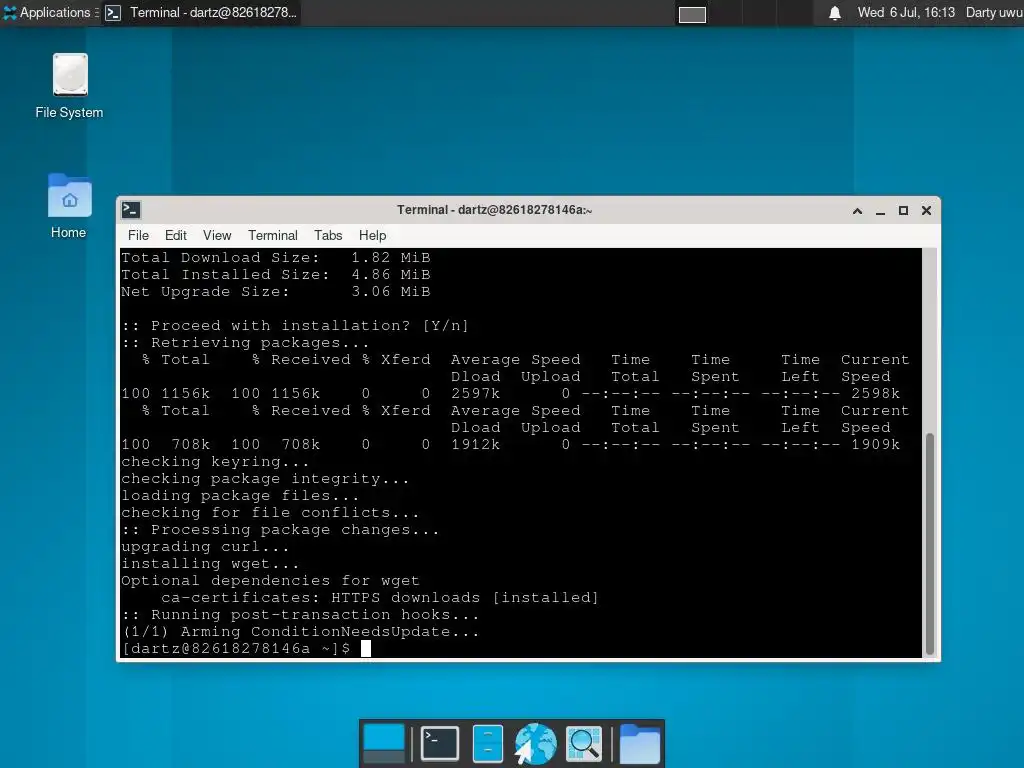Click the clock showing Wed 6 Jul, 16:13

pos(906,12)
